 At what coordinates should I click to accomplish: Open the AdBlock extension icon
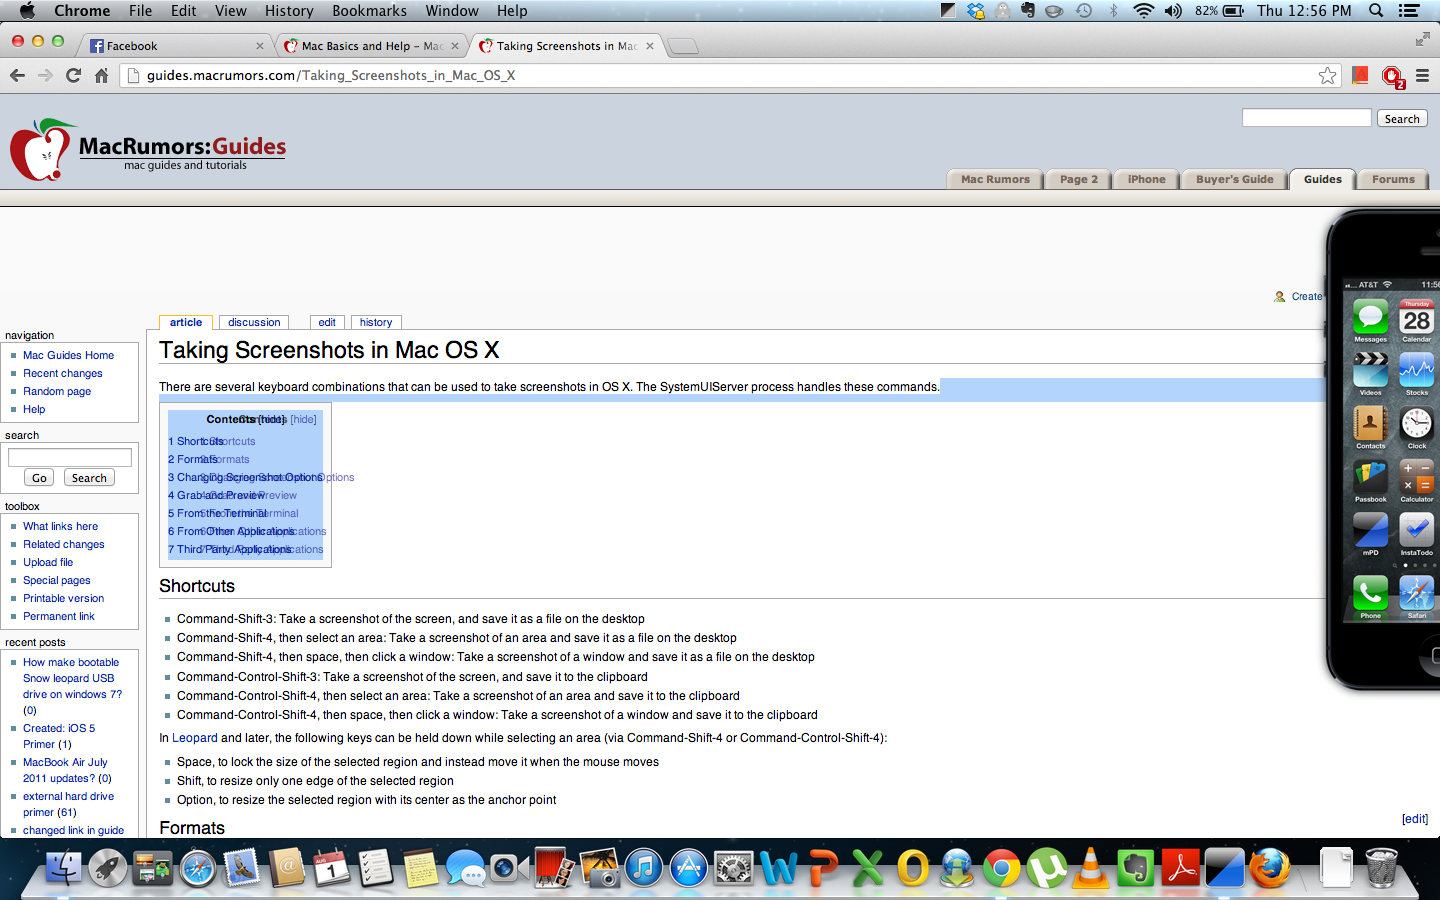pos(1392,76)
